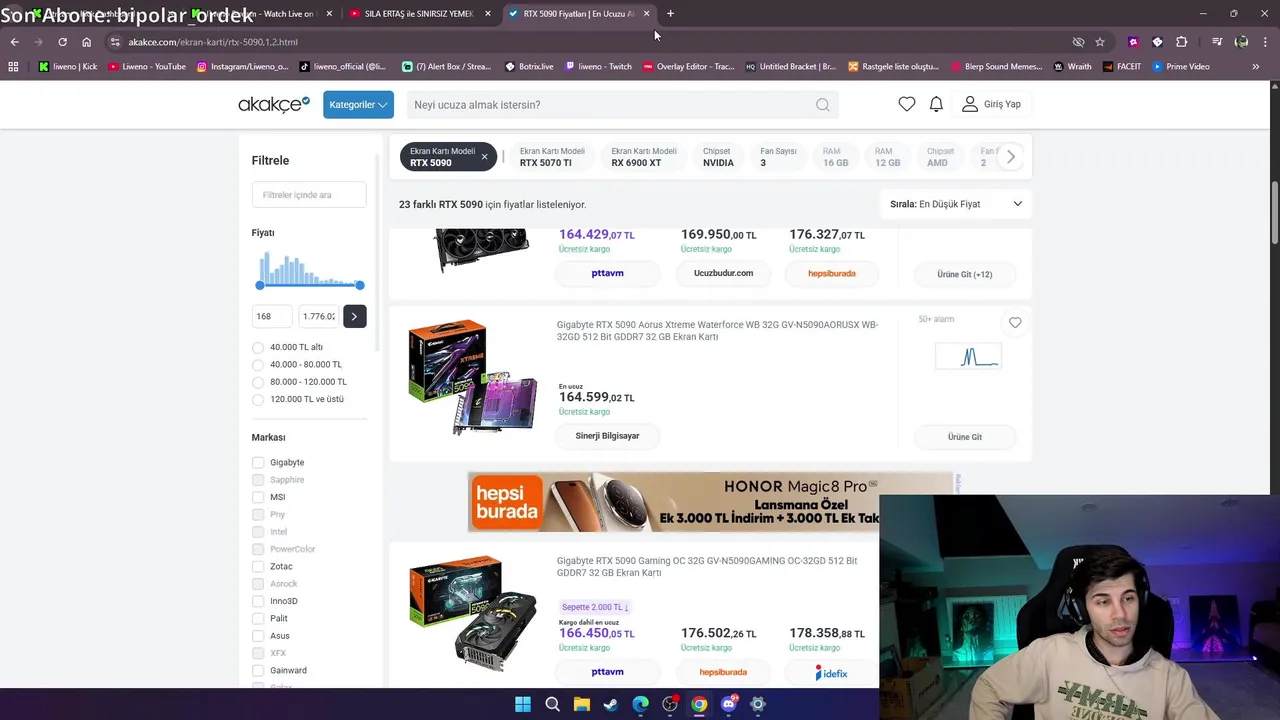The height and width of the screenshot is (720, 1280).
Task: Select RX 6900 XT model filter chip
Action: 644,157
